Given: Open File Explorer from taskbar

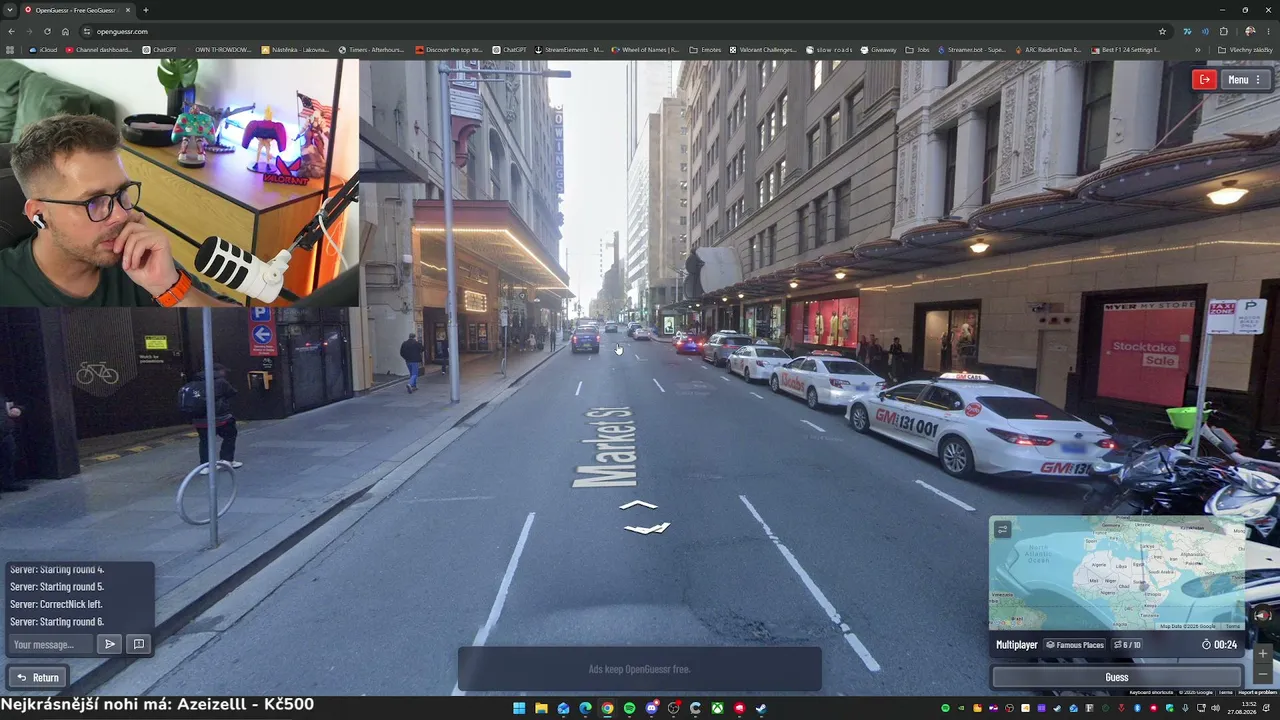Looking at the screenshot, I should point(541,708).
